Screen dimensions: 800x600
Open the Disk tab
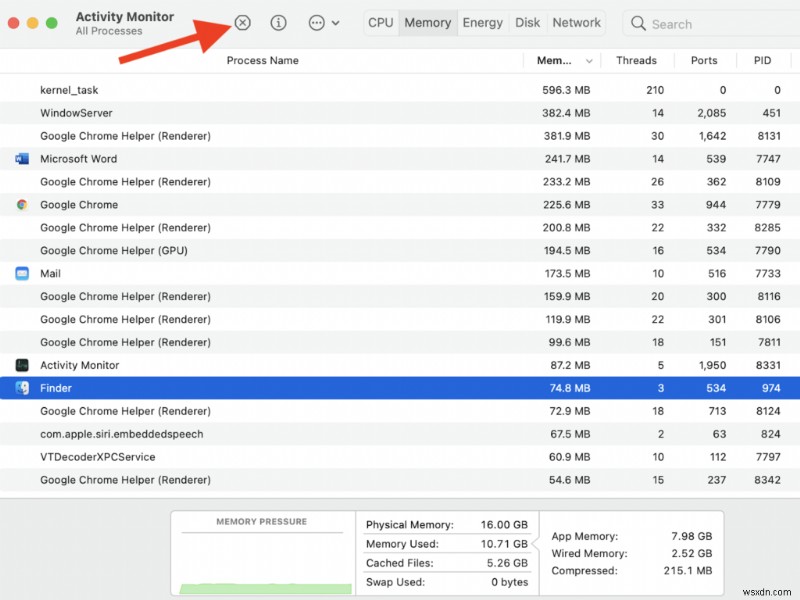click(x=527, y=22)
